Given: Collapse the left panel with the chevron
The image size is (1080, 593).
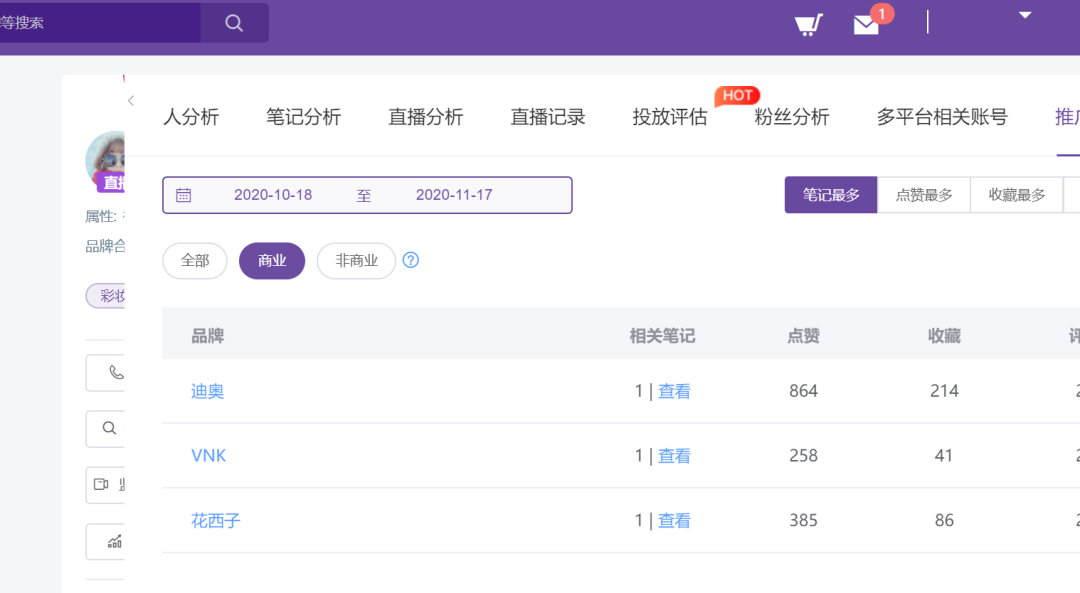Looking at the screenshot, I should (131, 101).
